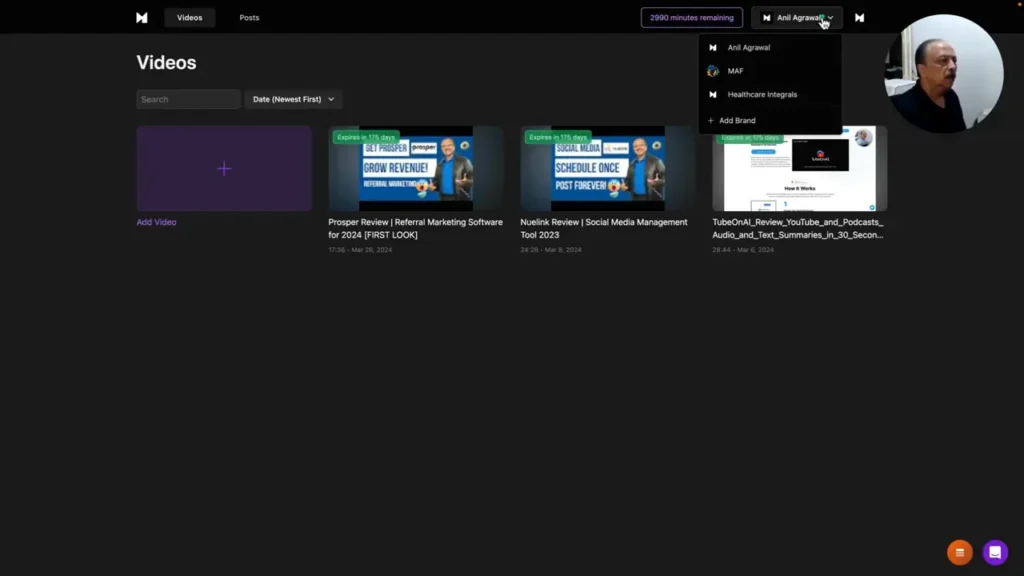The image size is (1024, 576).
Task: Click the purple Add Video plus tile
Action: 224,168
